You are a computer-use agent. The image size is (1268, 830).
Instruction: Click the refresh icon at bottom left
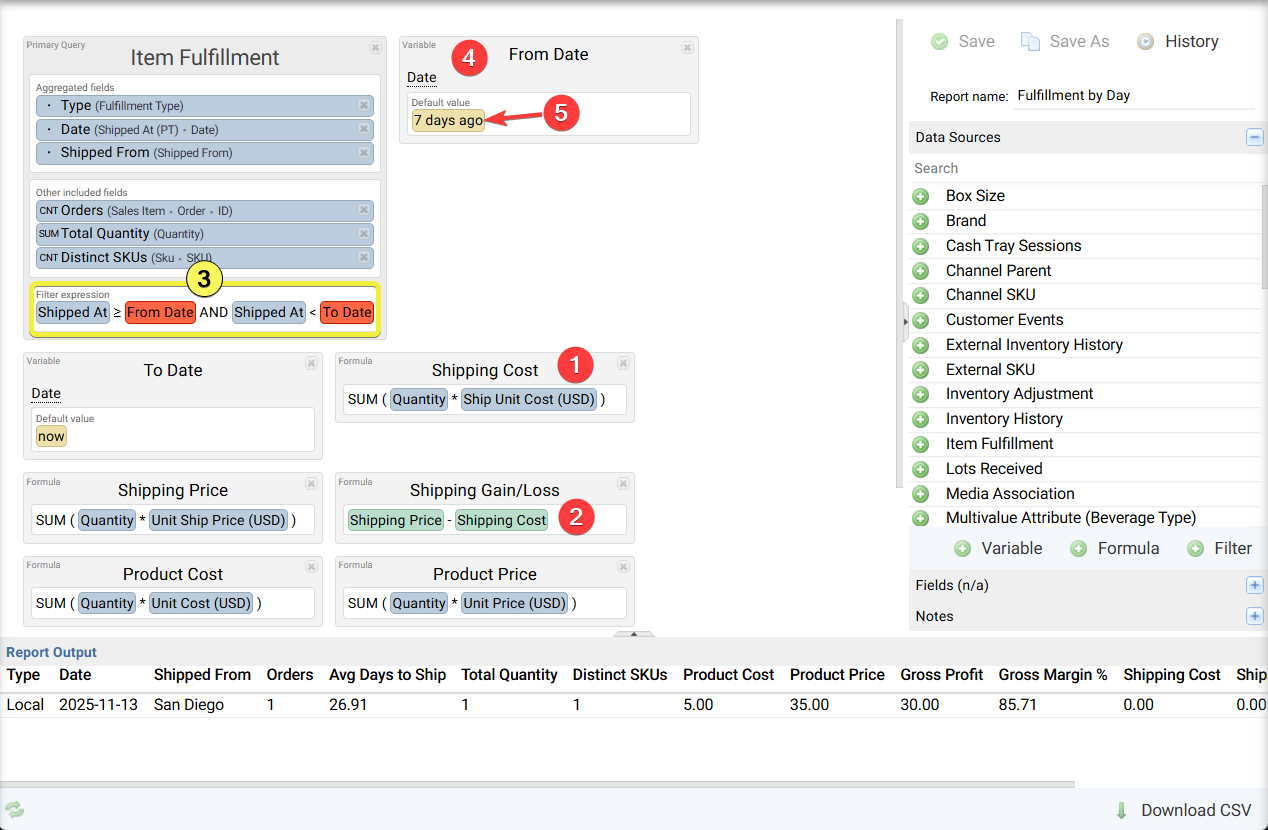[14, 810]
